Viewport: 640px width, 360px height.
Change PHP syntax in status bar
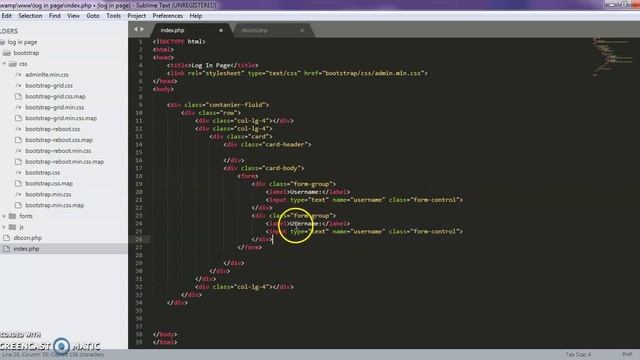click(x=627, y=355)
